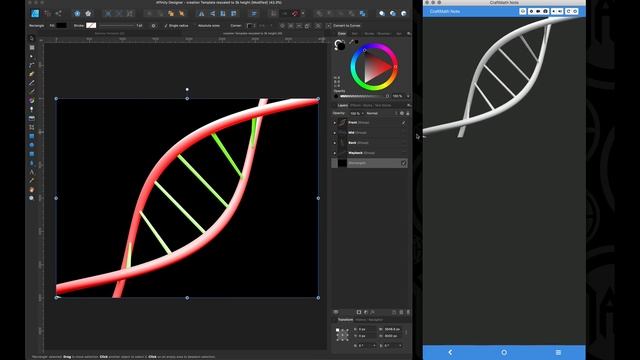Adjust the color Opacity slider
Screen dimensions: 640x360
point(364,96)
